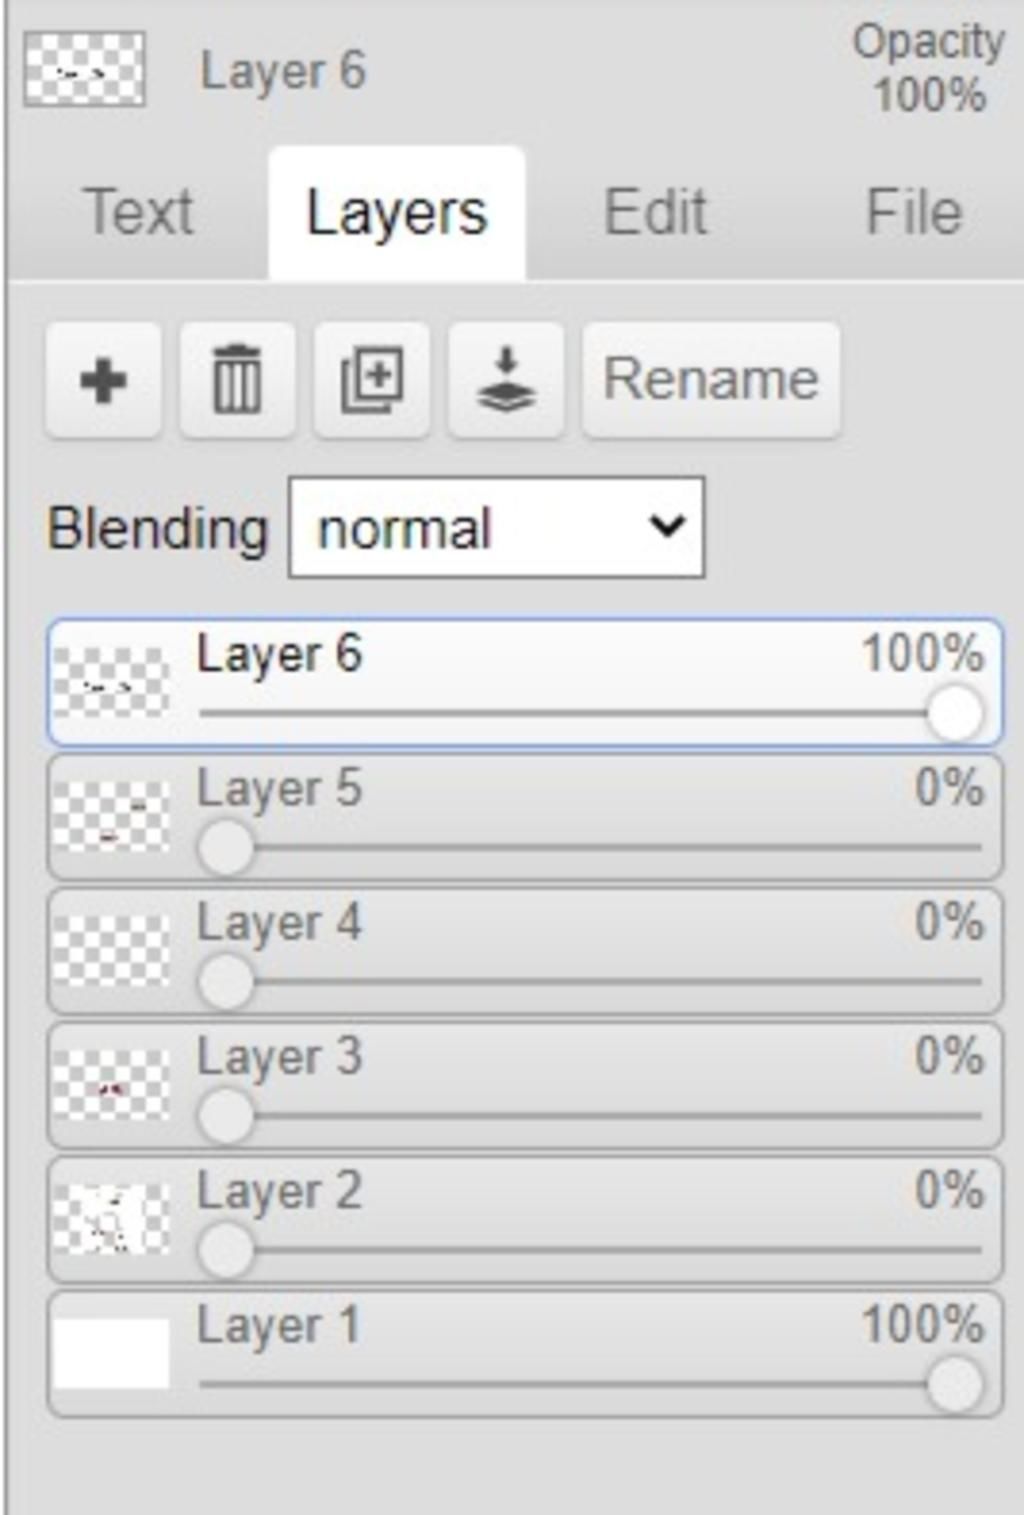Click Layer 3 opacity slider handle

pos(226,1117)
